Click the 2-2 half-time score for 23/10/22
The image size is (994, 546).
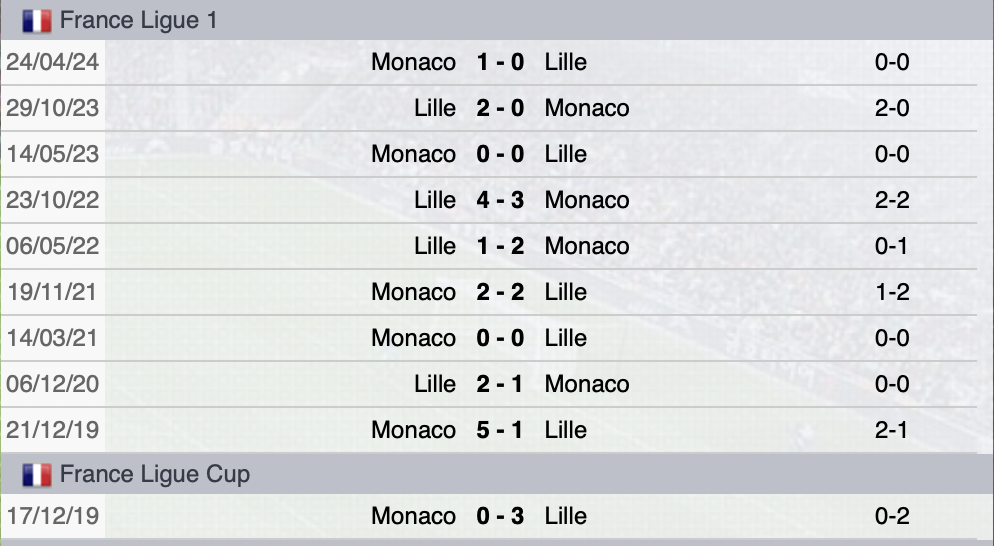891,200
